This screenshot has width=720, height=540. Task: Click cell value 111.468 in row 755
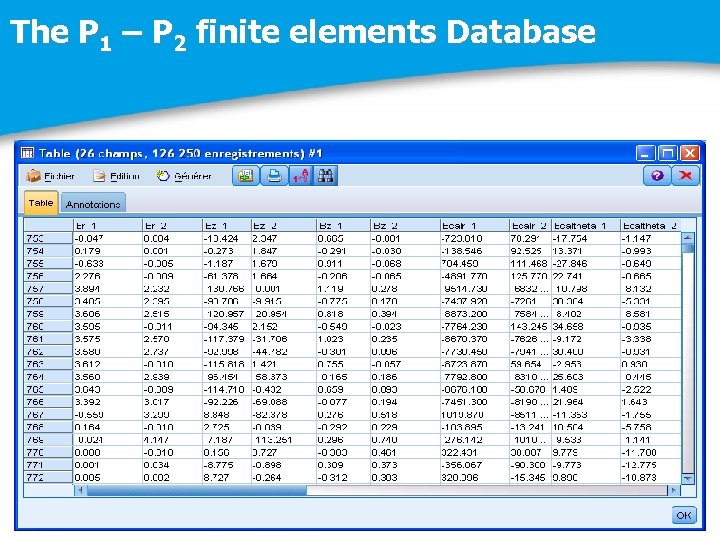pyautogui.click(x=529, y=264)
